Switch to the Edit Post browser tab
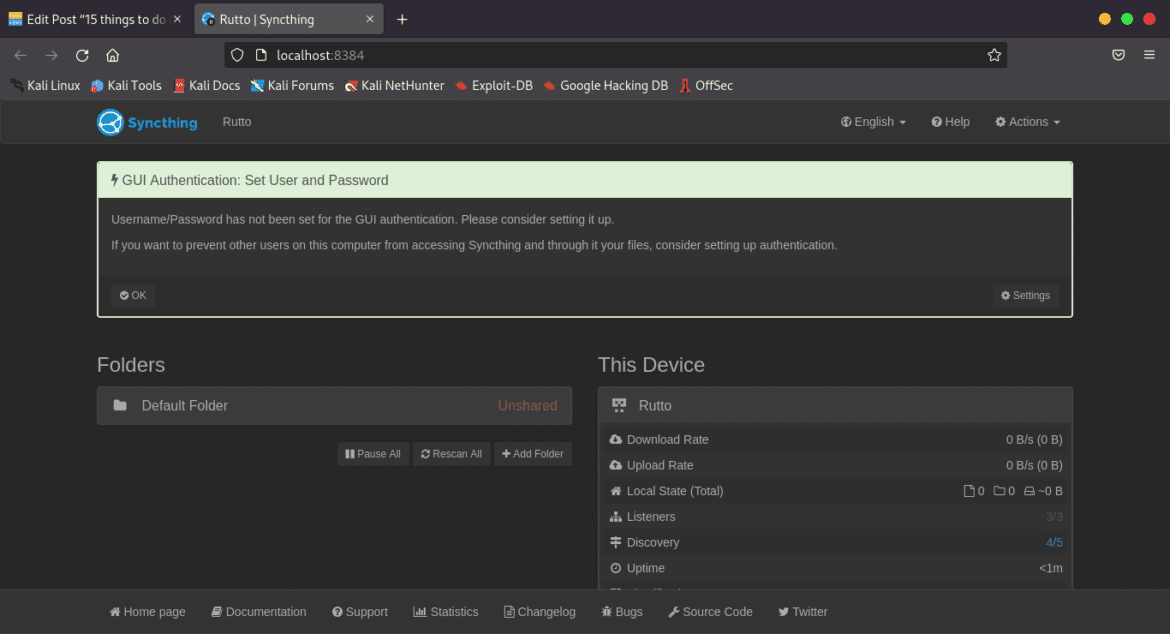Image resolution: width=1170 pixels, height=634 pixels. [88, 18]
